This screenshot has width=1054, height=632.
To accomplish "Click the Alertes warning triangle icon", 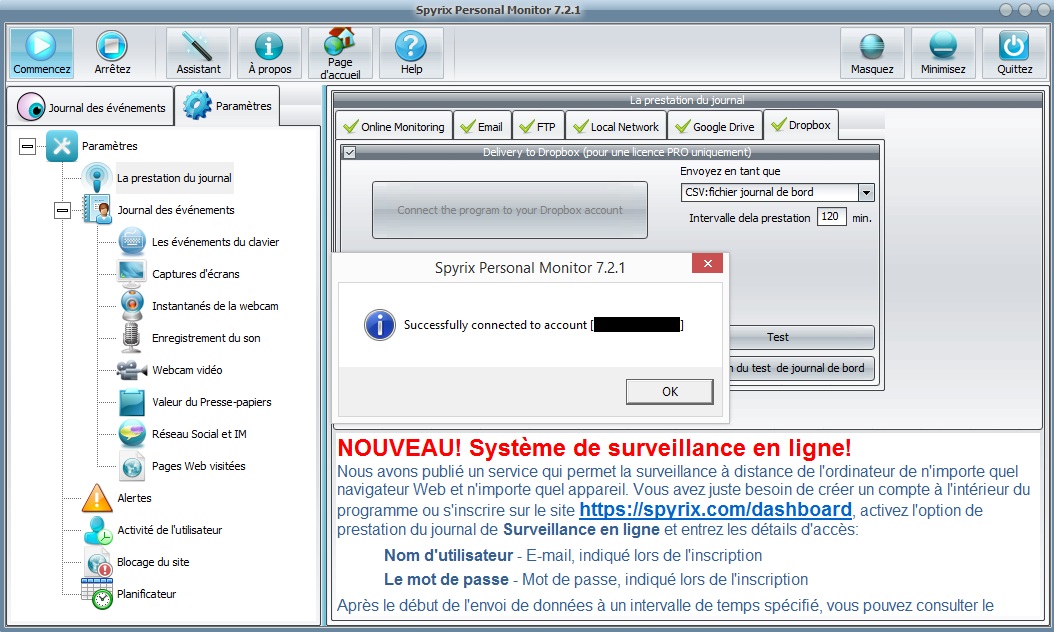I will pyautogui.click(x=97, y=498).
